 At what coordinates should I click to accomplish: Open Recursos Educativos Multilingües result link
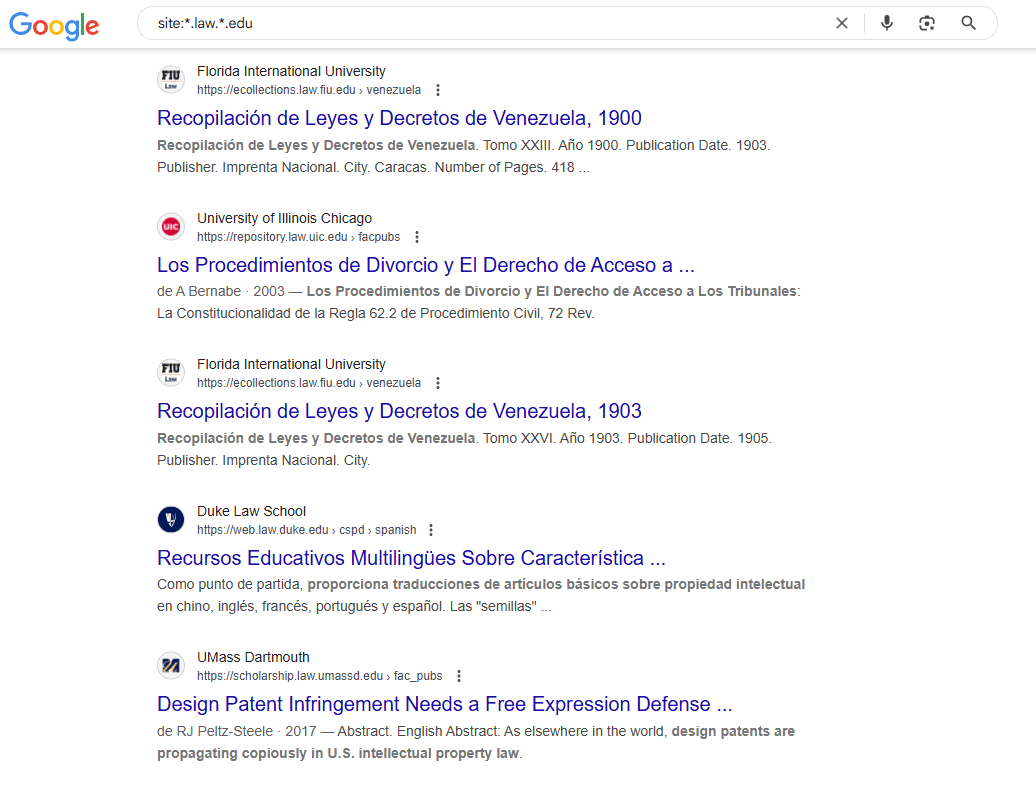411,558
